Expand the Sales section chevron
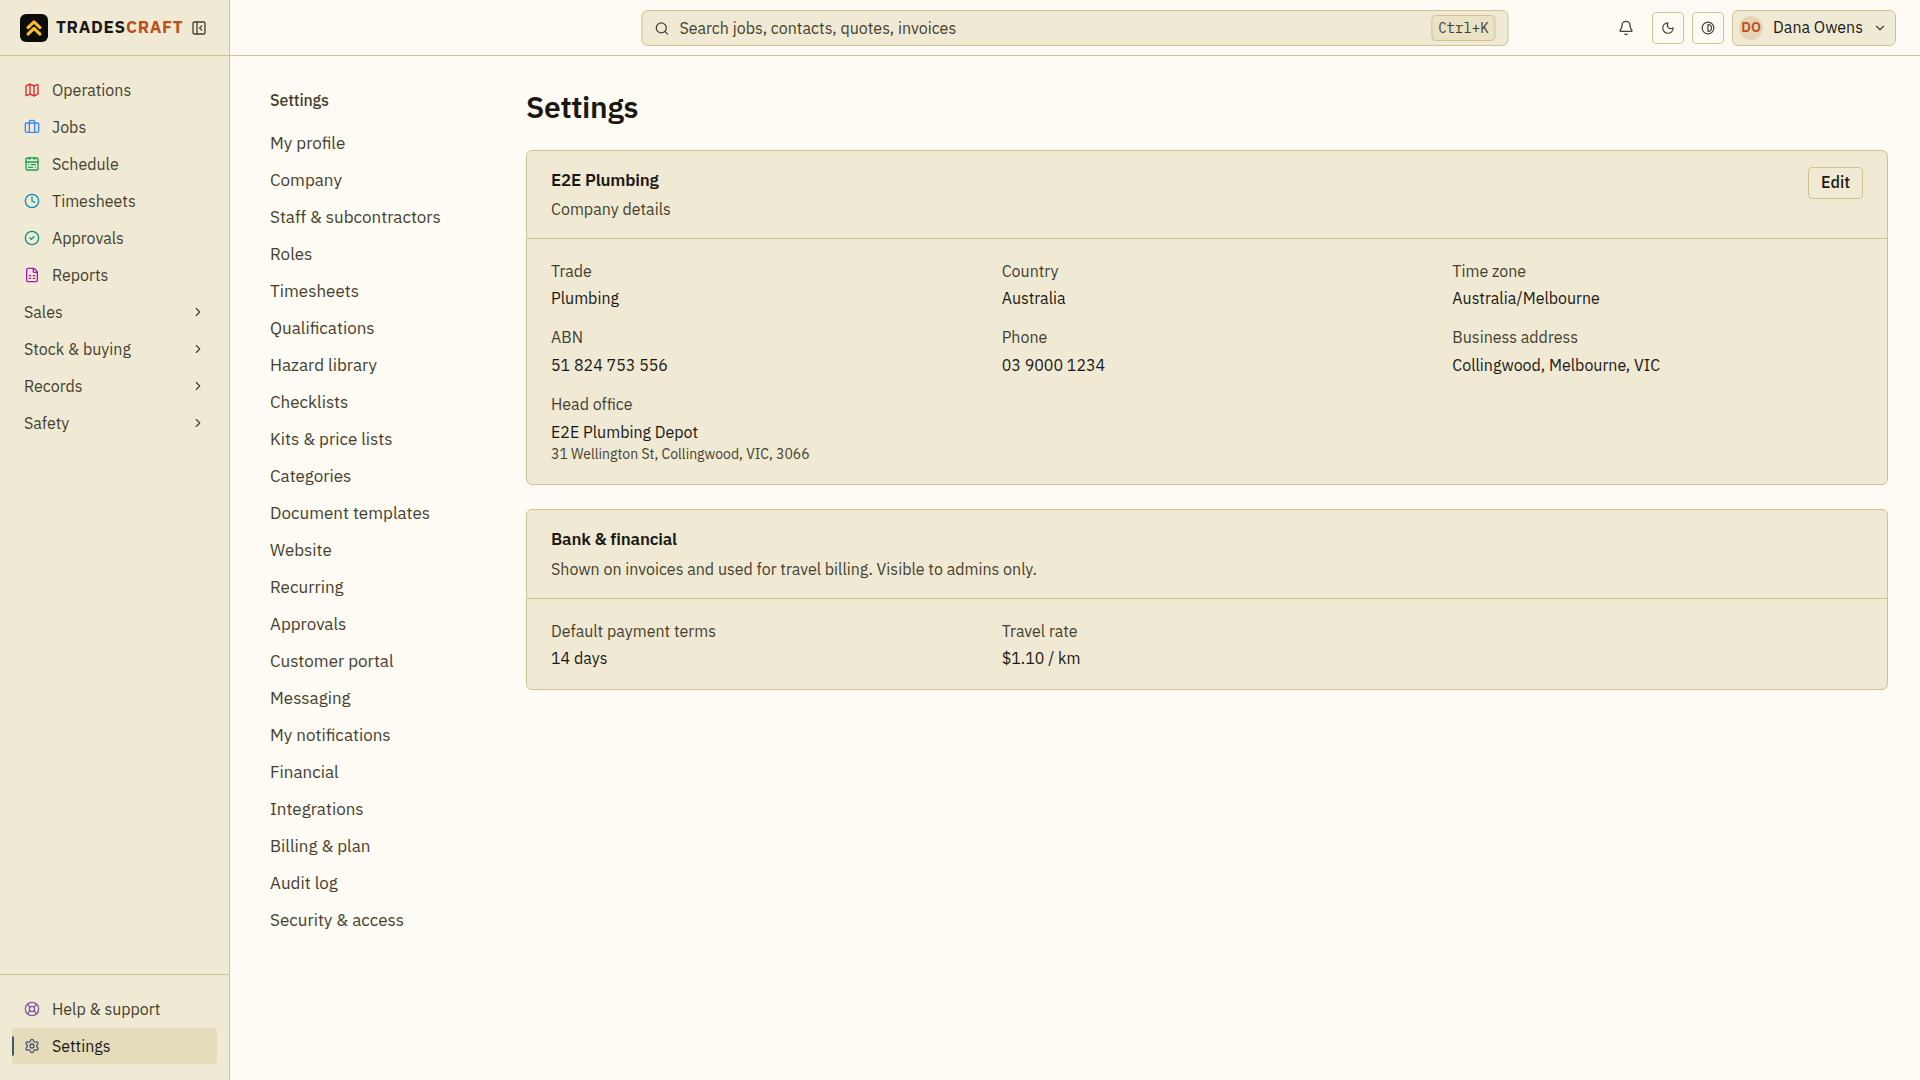This screenshot has width=1920, height=1080. [198, 312]
